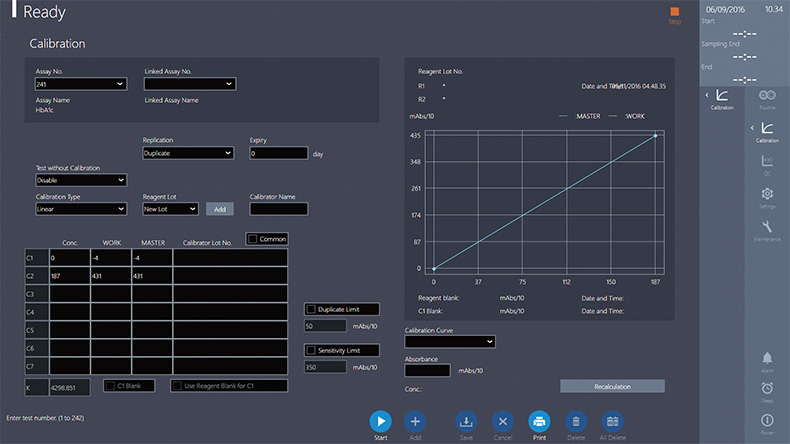Click the Delete trash icon
The image size is (790, 444).
pos(576,421)
